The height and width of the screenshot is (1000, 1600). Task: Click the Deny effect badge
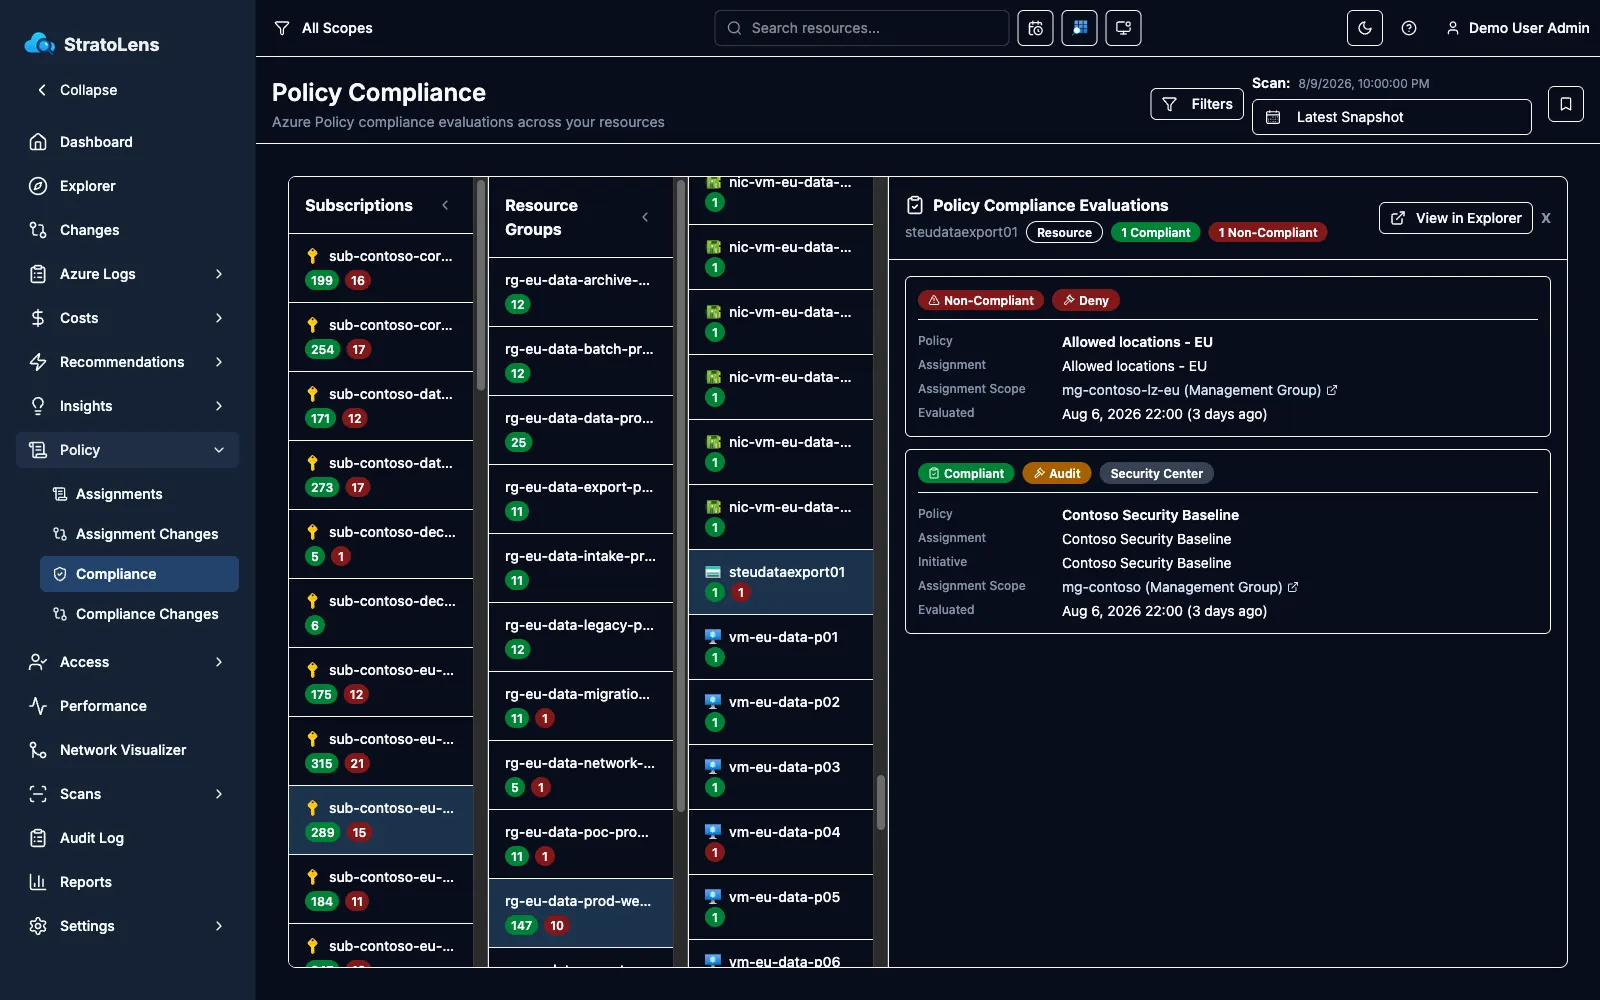[x=1085, y=300]
